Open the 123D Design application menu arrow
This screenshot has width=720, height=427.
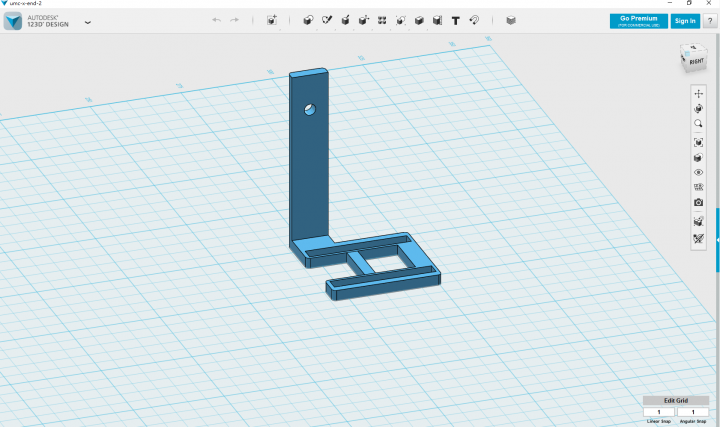(x=88, y=22)
